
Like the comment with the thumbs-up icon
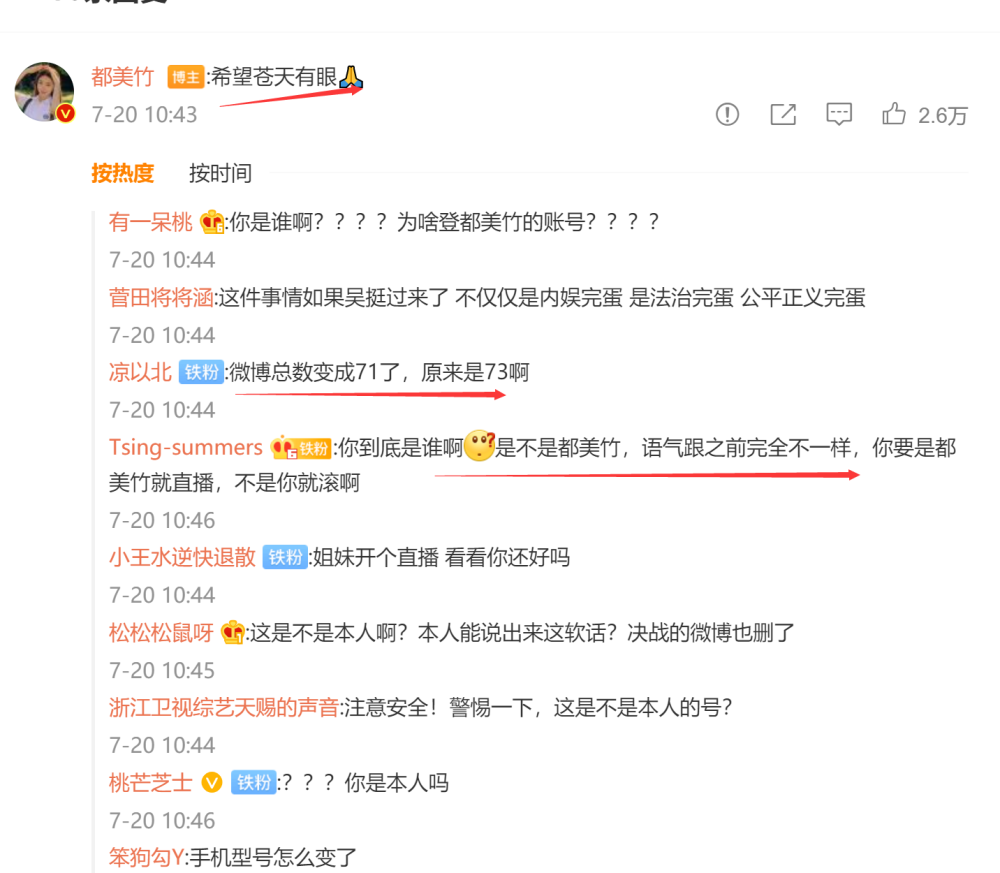pos(893,114)
